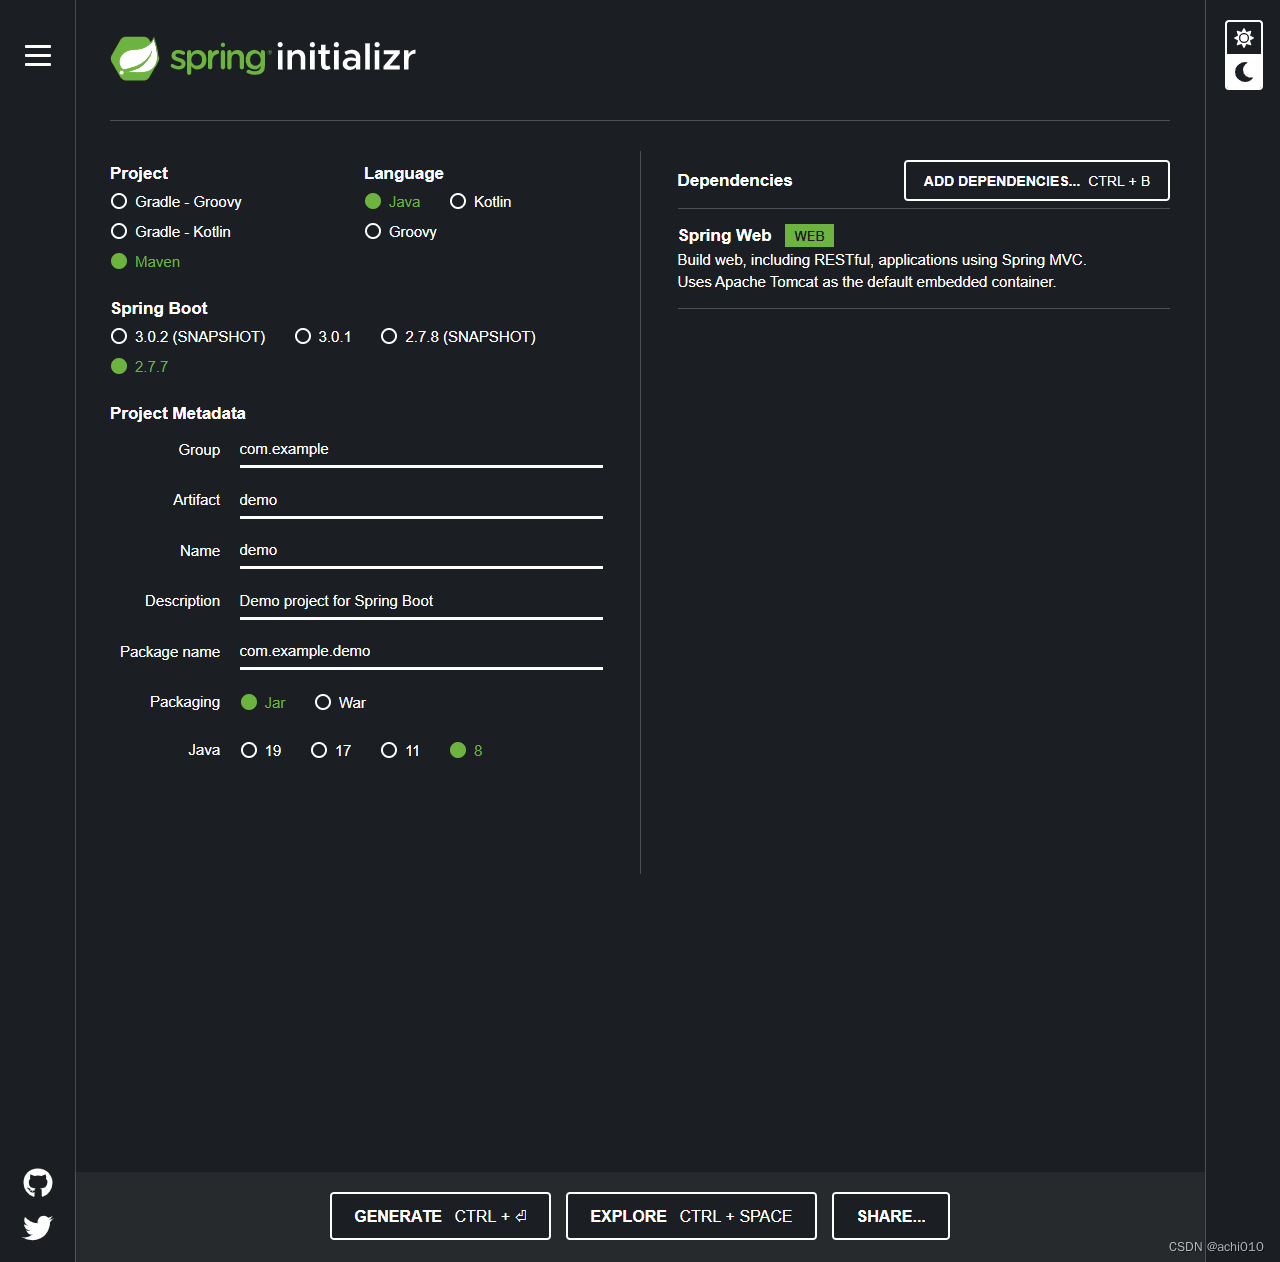The image size is (1280, 1262).
Task: Focus the Description input field
Action: [x=421, y=602]
